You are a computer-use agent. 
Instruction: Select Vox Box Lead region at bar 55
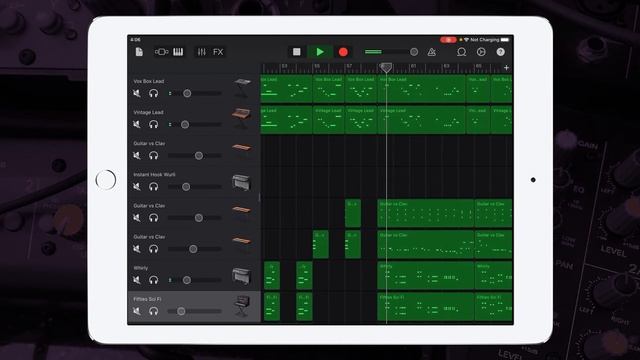click(329, 89)
